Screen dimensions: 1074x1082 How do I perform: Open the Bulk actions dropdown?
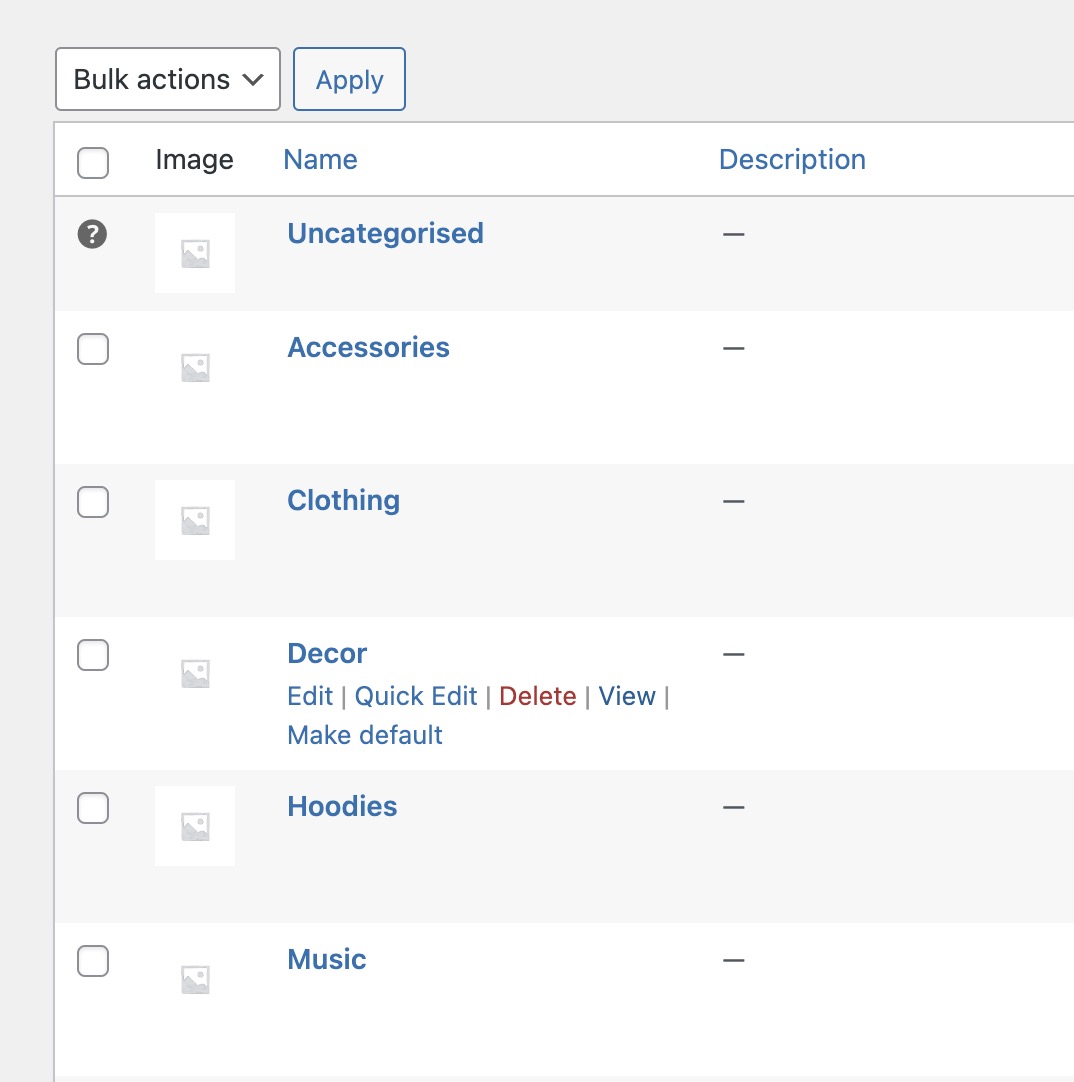(x=168, y=80)
